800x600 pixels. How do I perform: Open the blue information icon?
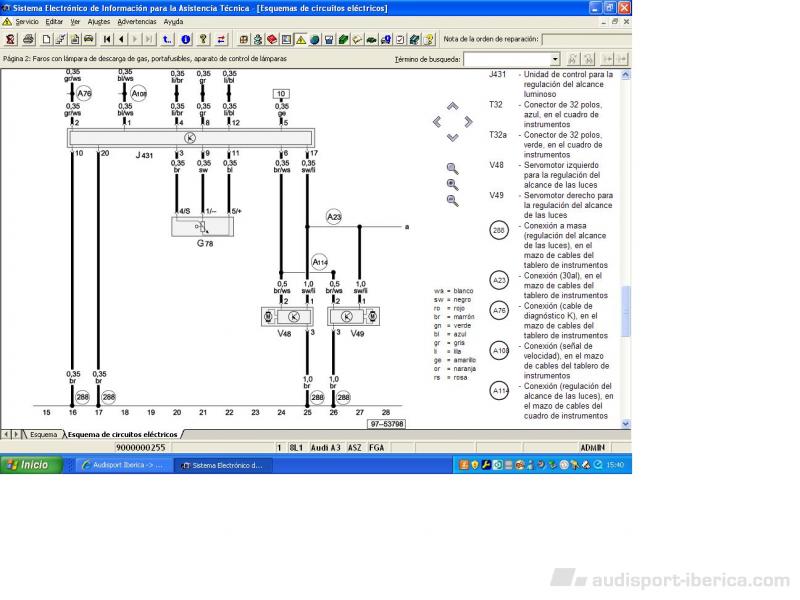185,39
